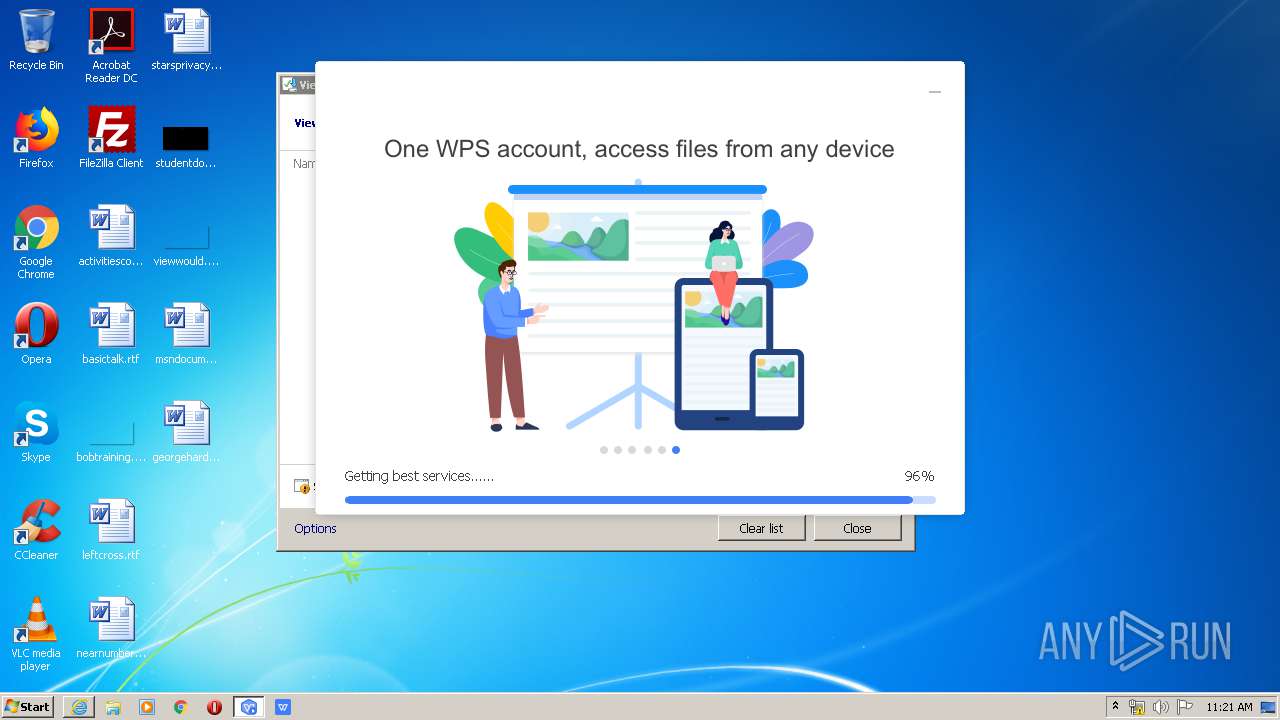1280x720 pixels.
Task: Launch Opera browser shortcut
Action: pos(36,334)
